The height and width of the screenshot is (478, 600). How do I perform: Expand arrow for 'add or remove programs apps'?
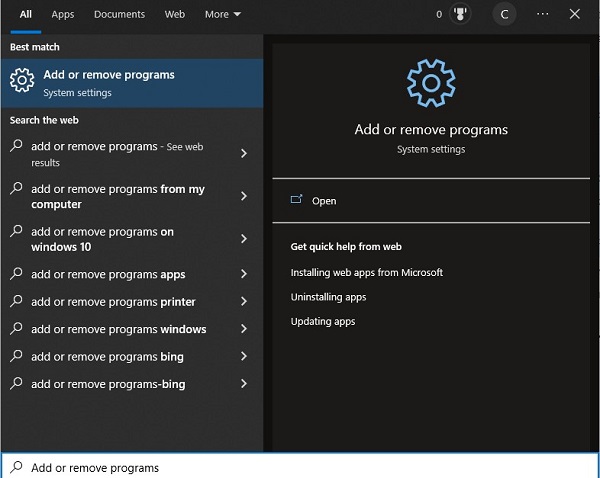pyautogui.click(x=244, y=275)
